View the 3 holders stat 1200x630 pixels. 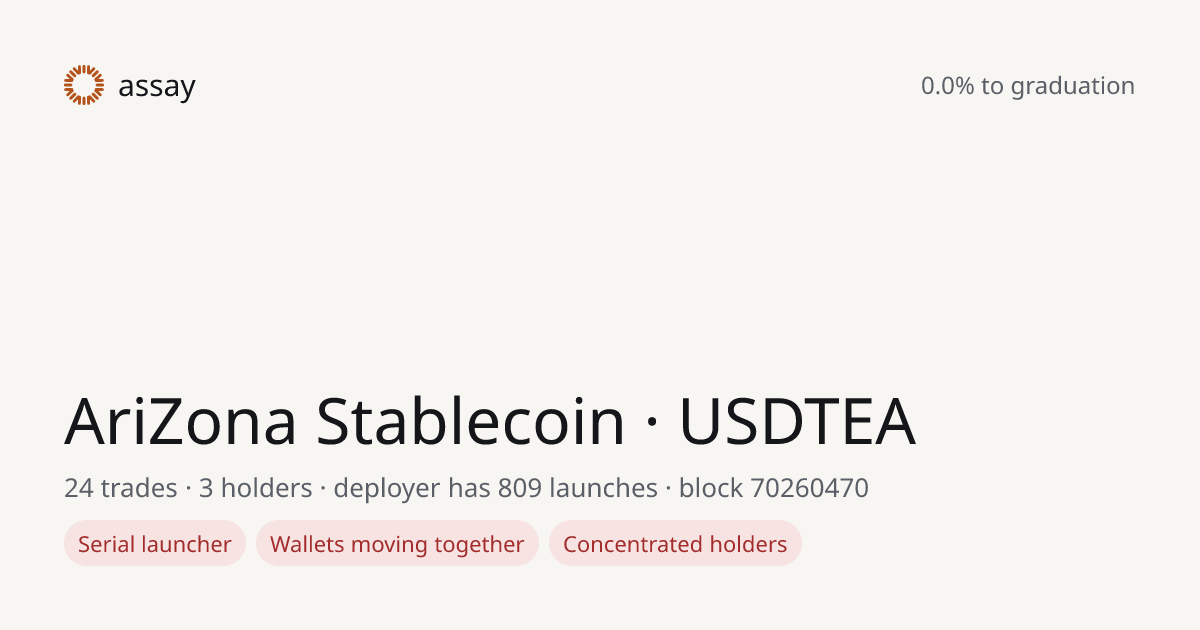pyautogui.click(x=256, y=488)
